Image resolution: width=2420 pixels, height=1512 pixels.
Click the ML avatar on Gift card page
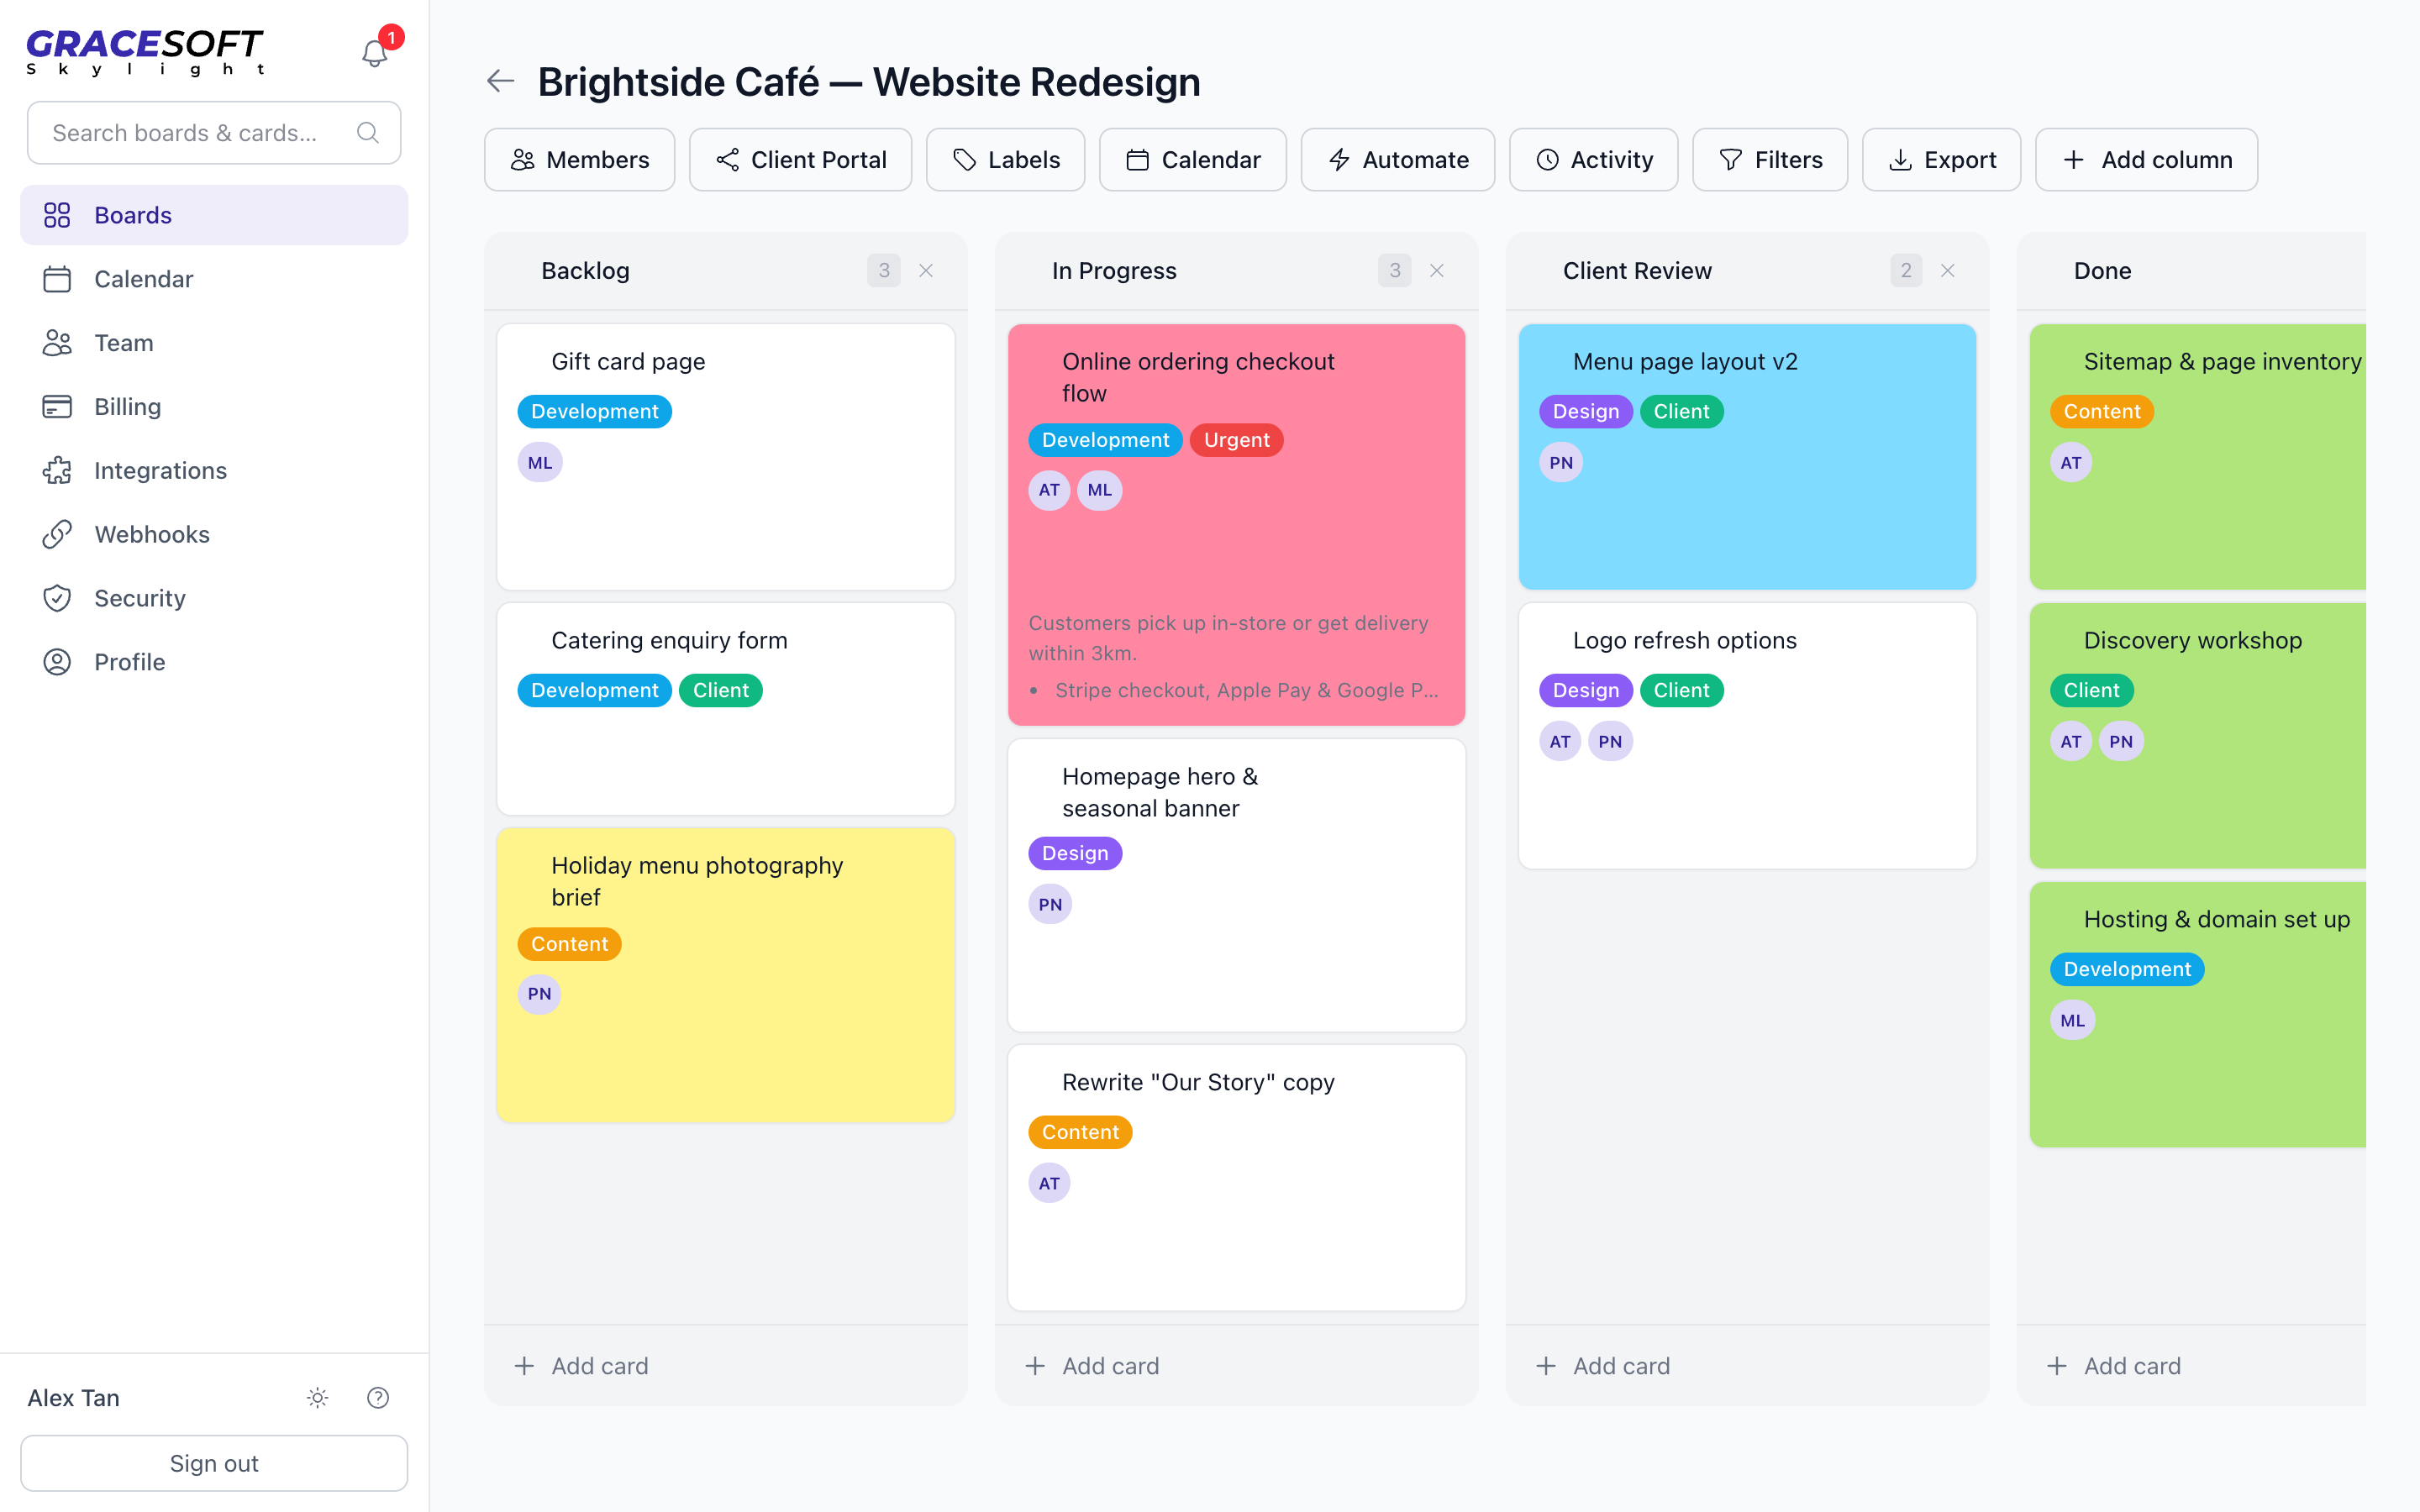(540, 463)
